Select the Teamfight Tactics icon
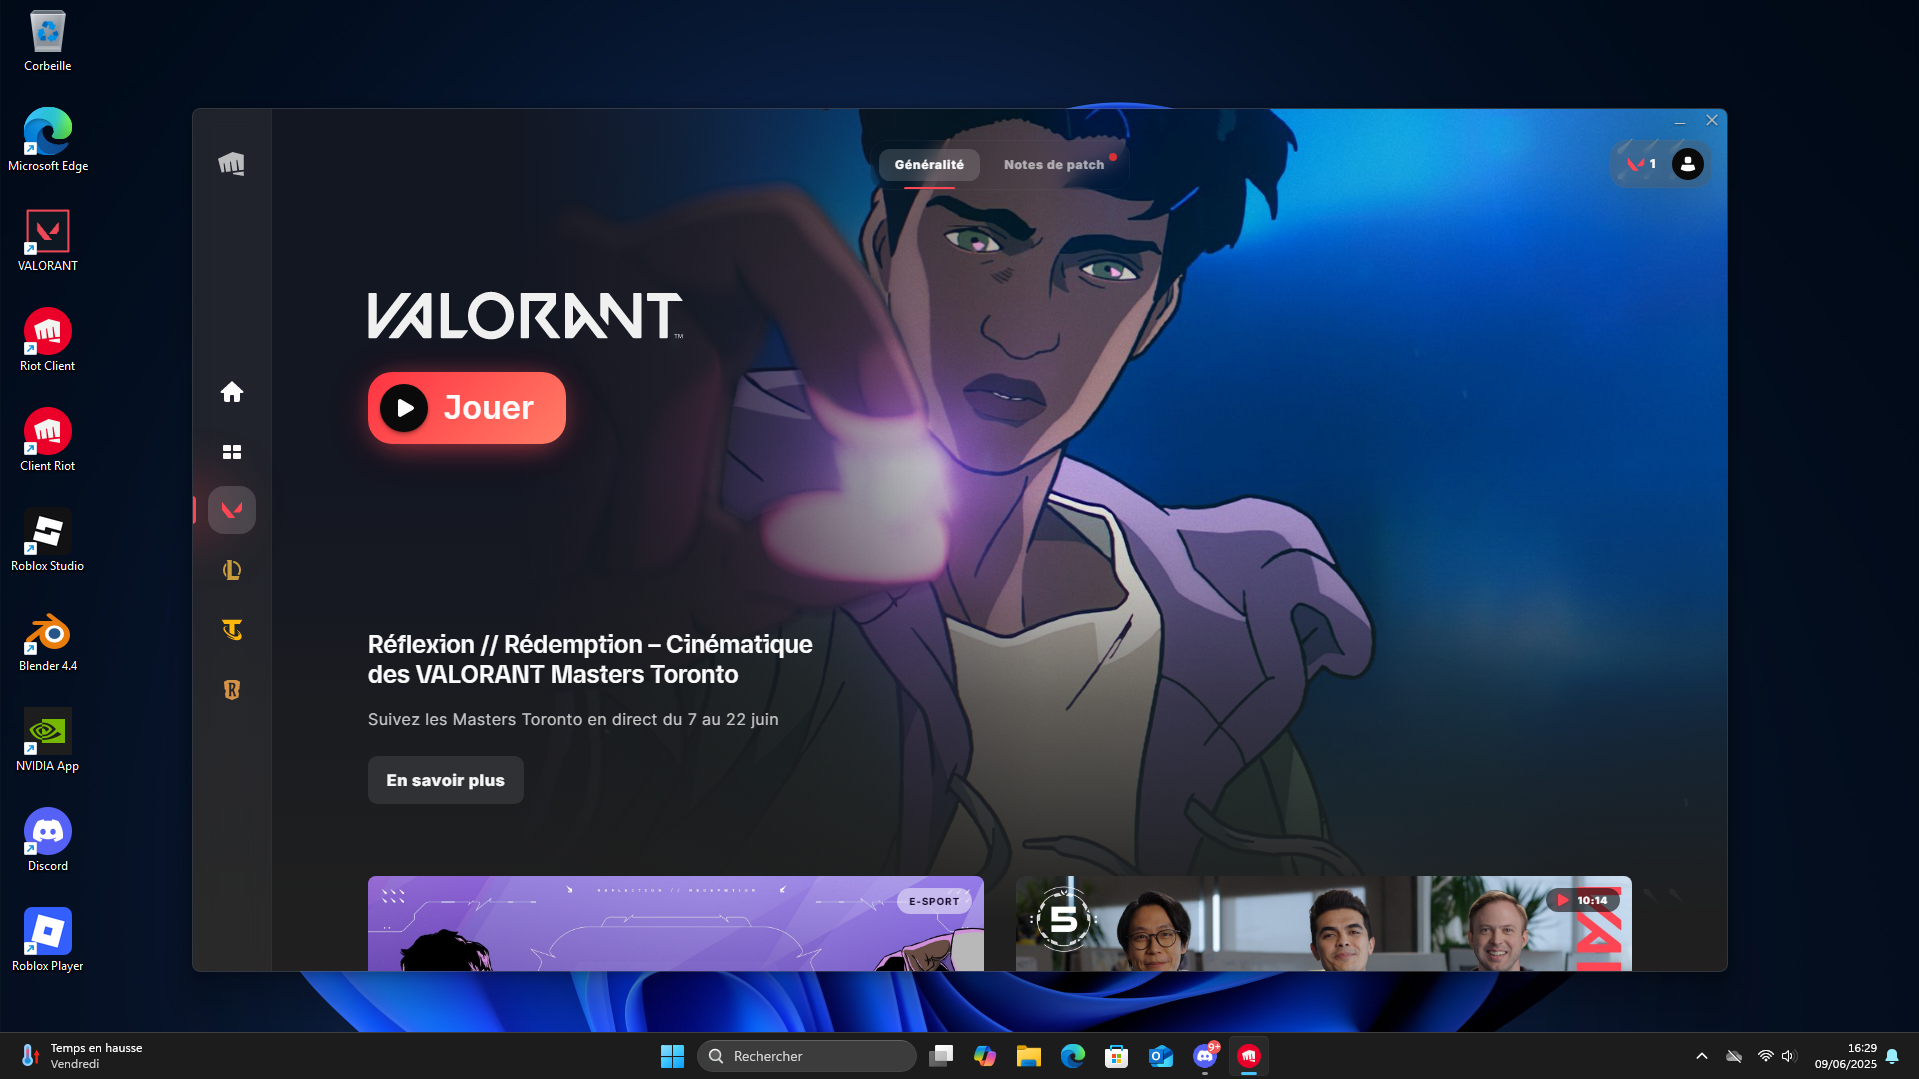This screenshot has width=1919, height=1079. point(232,630)
